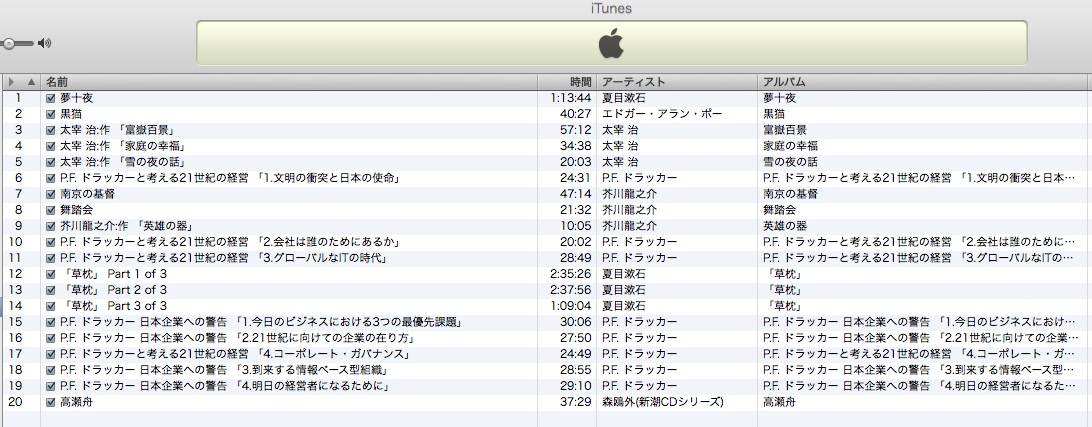Click row number 12

click(x=15, y=274)
